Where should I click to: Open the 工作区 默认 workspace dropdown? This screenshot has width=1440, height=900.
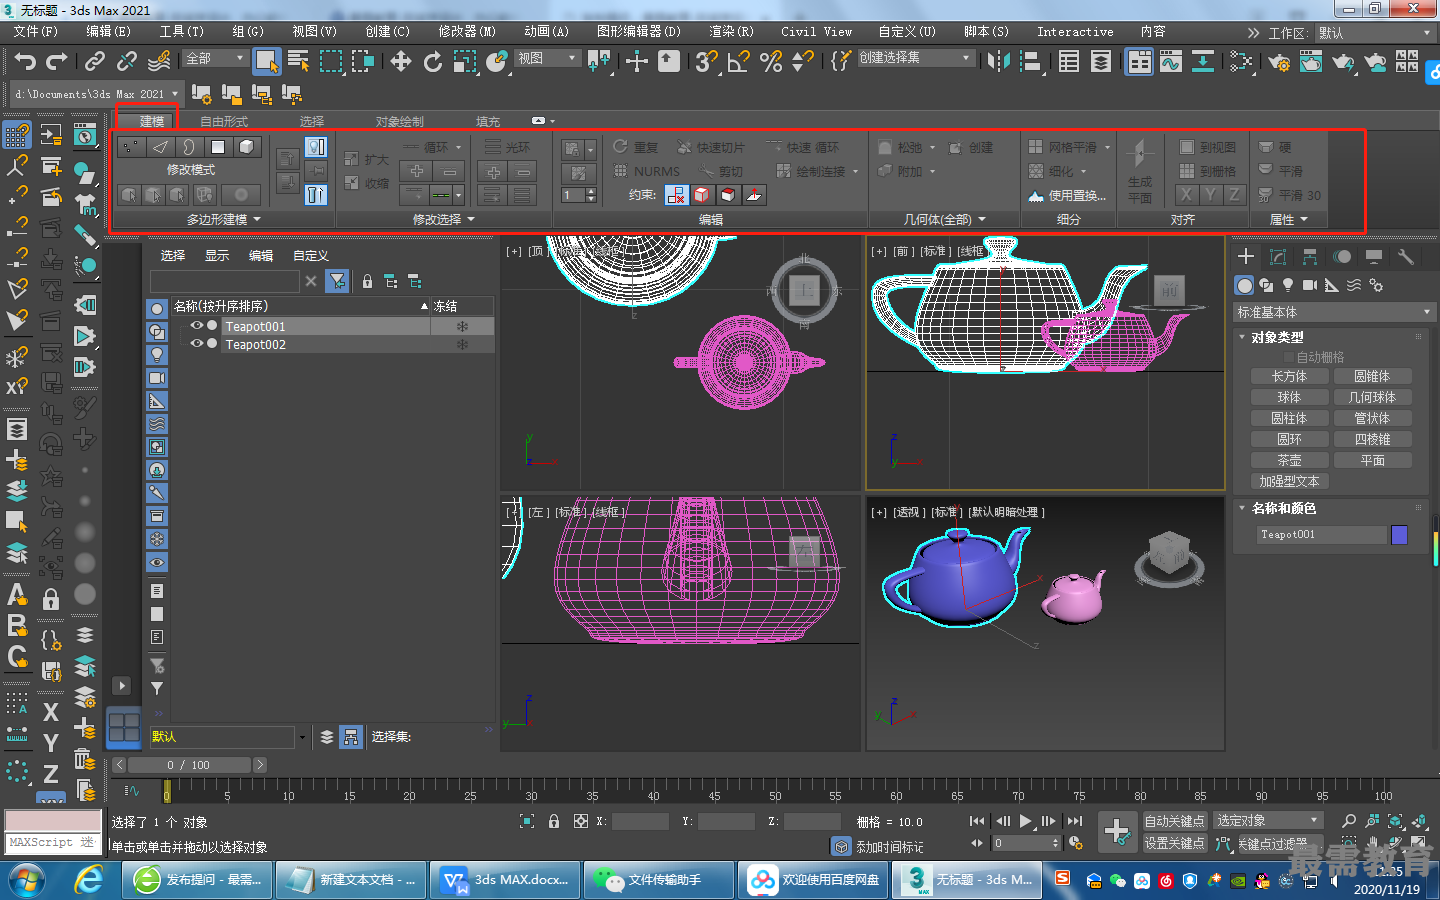coord(1374,32)
